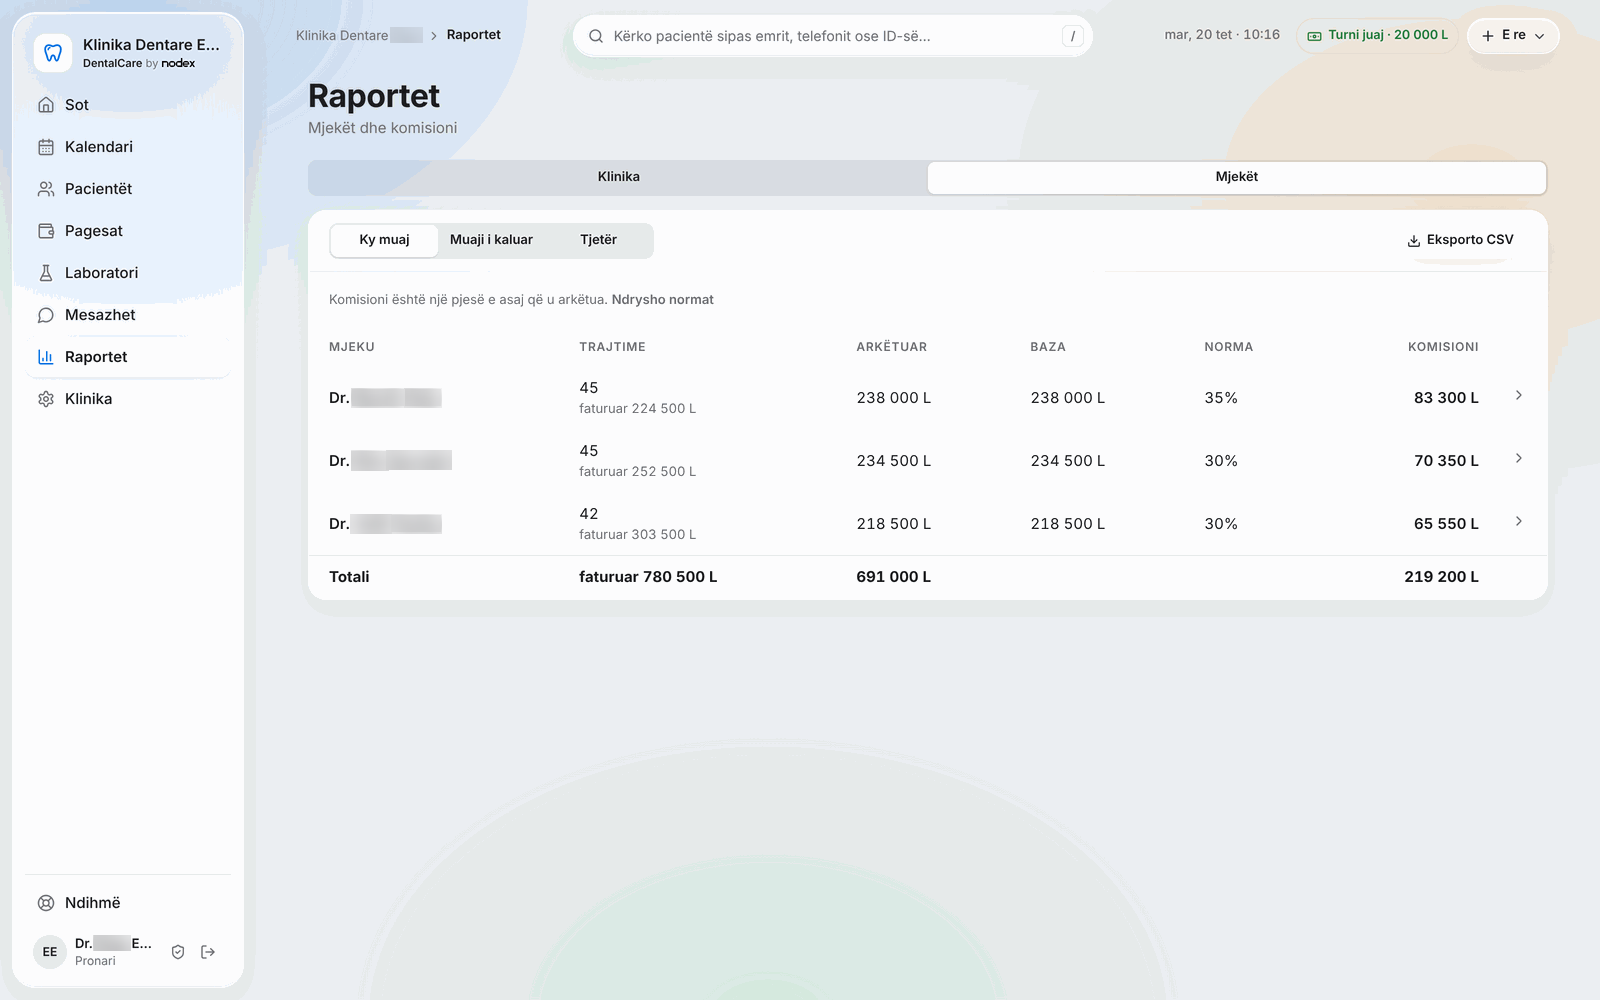
Task: Click the ARKËTUAR column header
Action: click(892, 347)
